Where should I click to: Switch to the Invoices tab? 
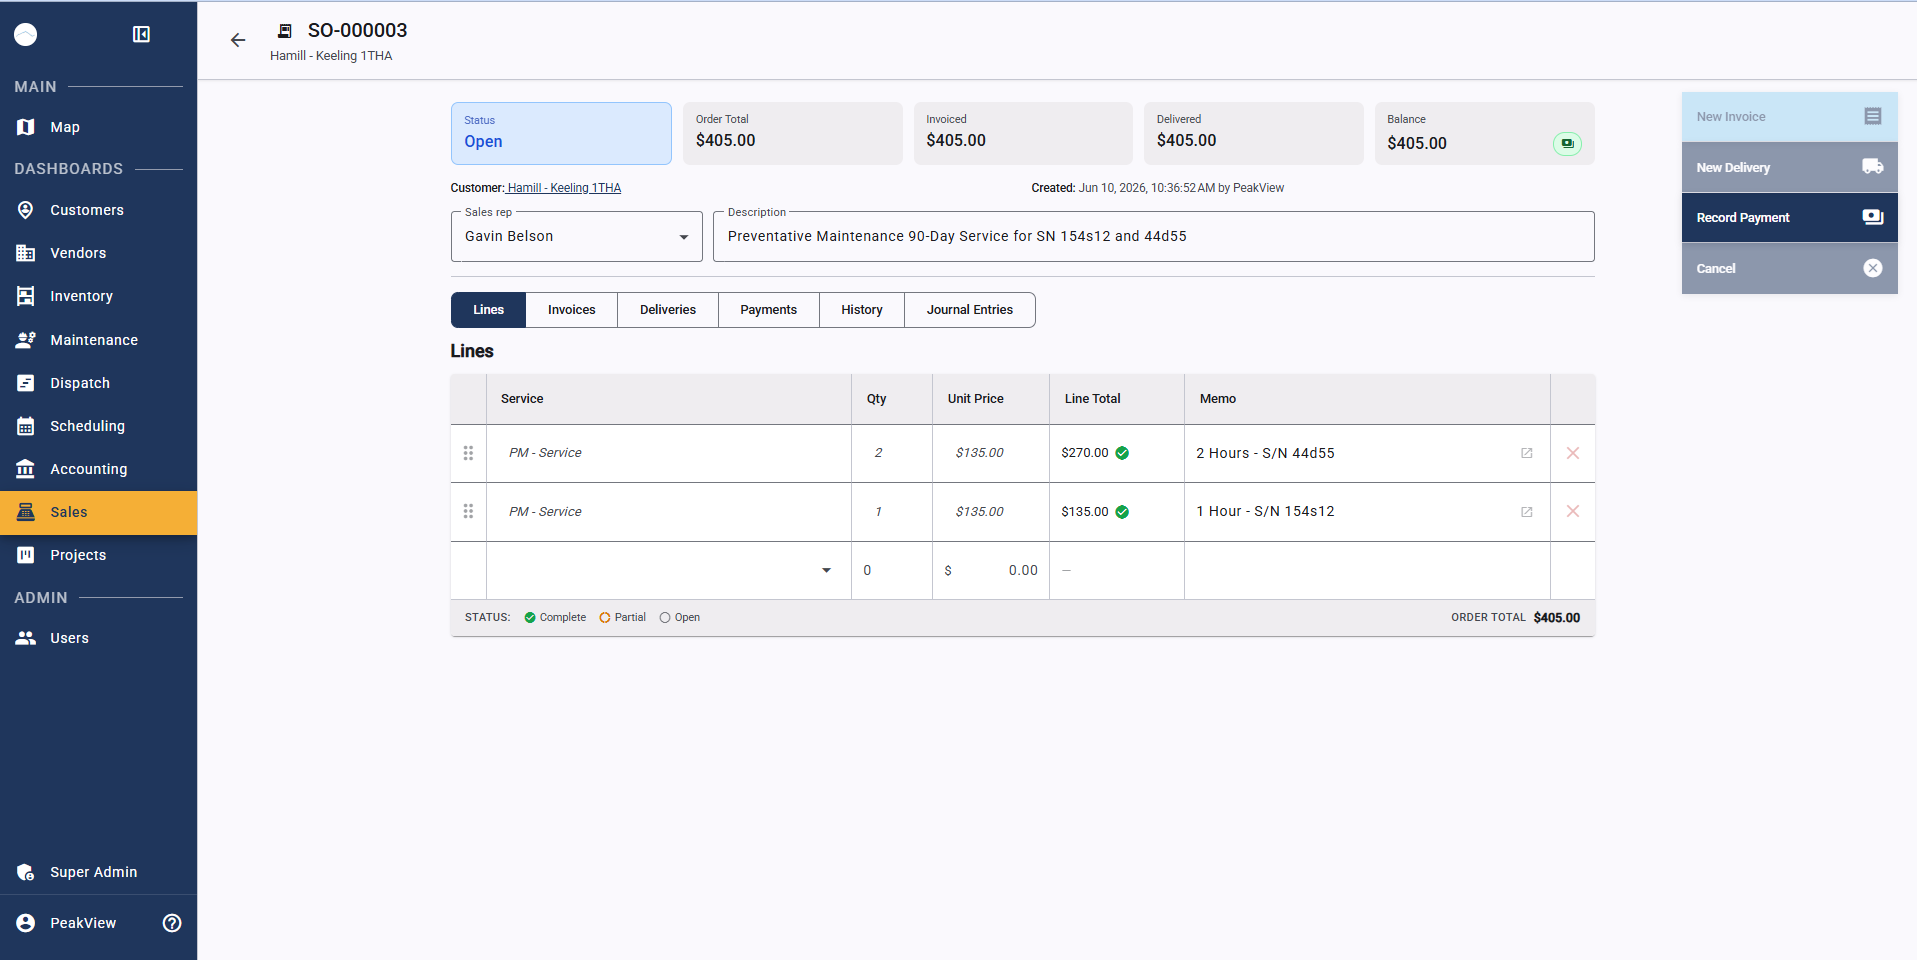coord(572,310)
